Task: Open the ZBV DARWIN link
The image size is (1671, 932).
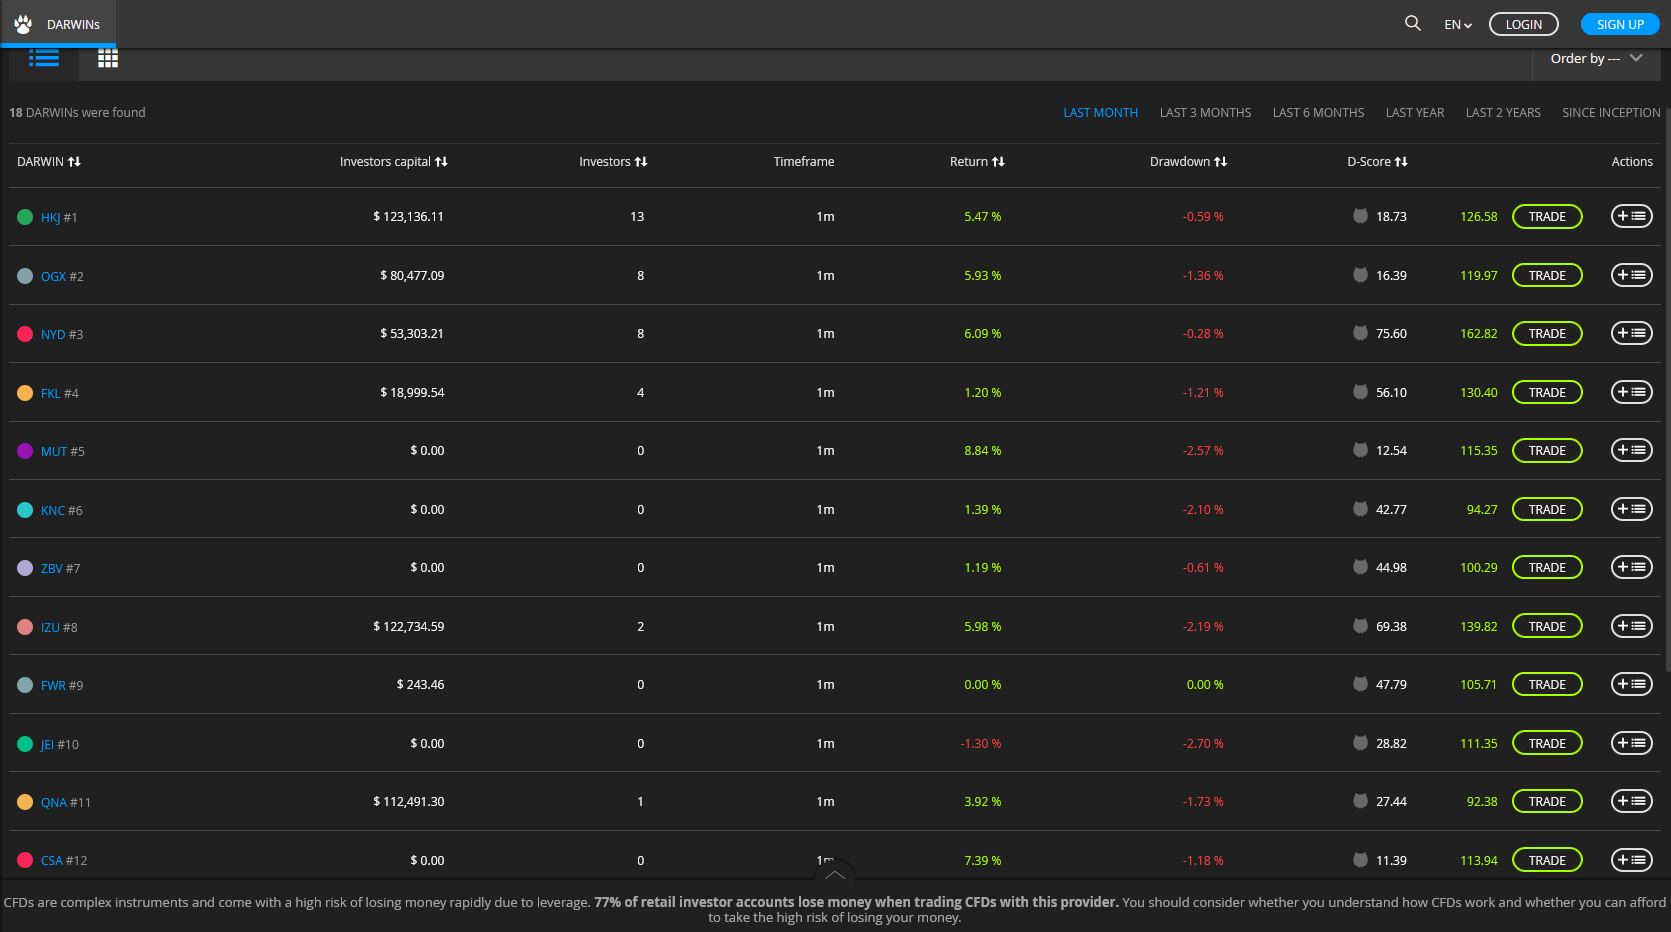Action: pyautogui.click(x=52, y=569)
